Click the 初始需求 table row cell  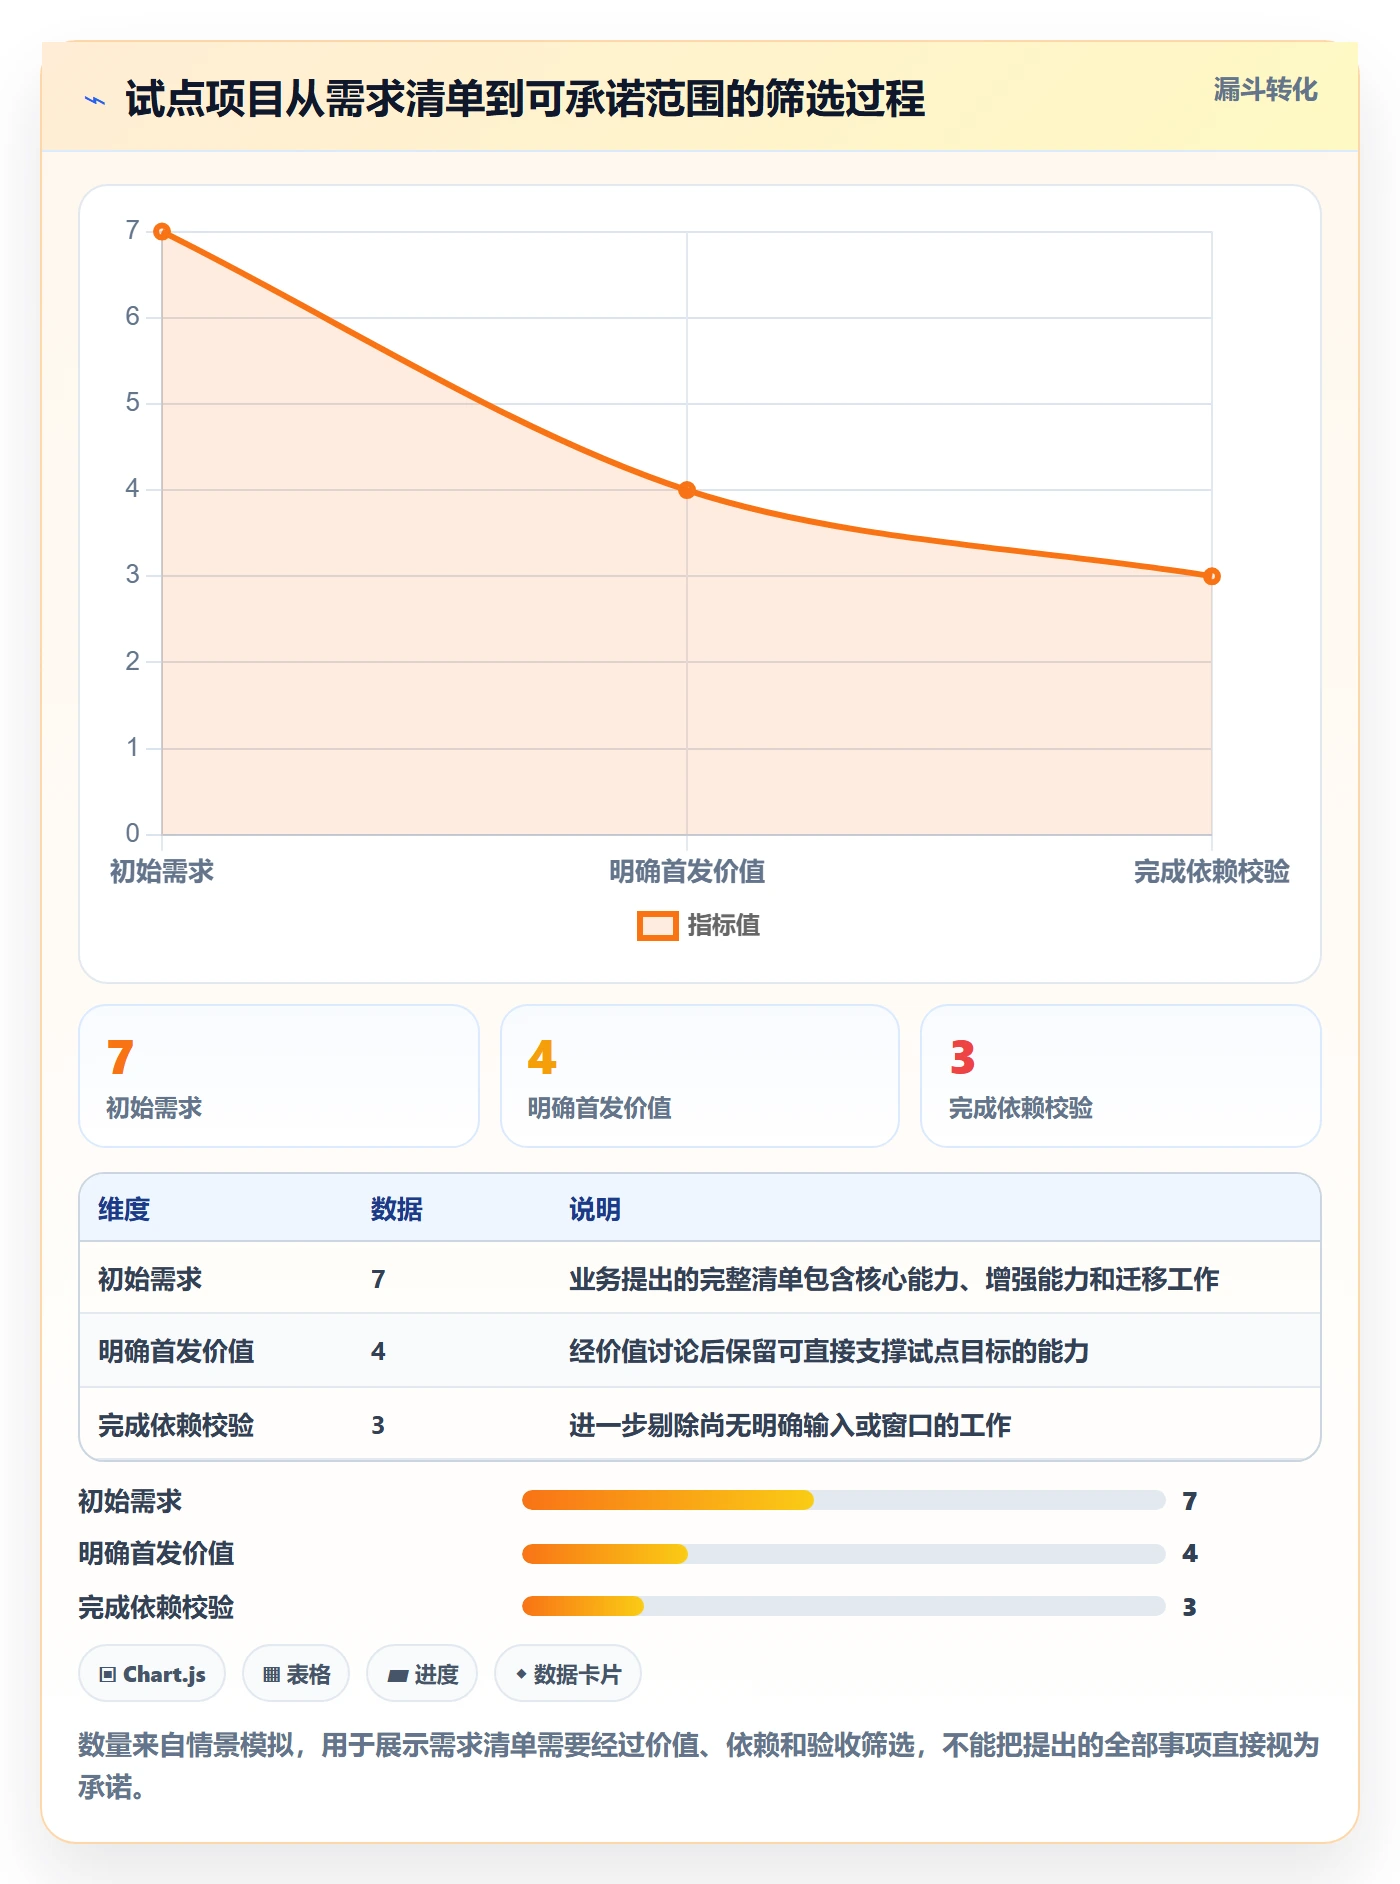150,1279
